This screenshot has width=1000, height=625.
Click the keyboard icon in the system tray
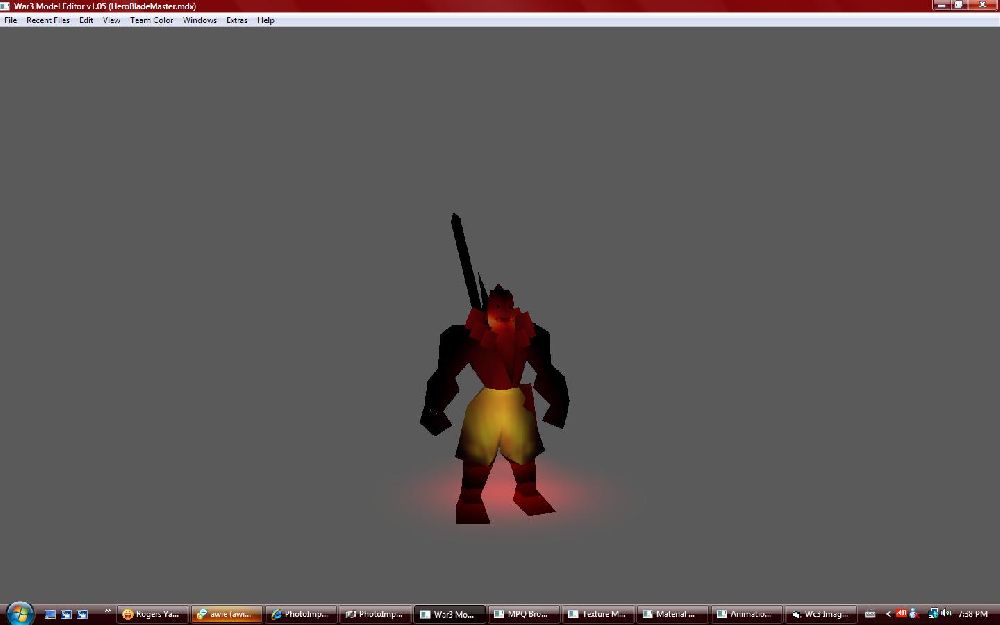(x=870, y=615)
